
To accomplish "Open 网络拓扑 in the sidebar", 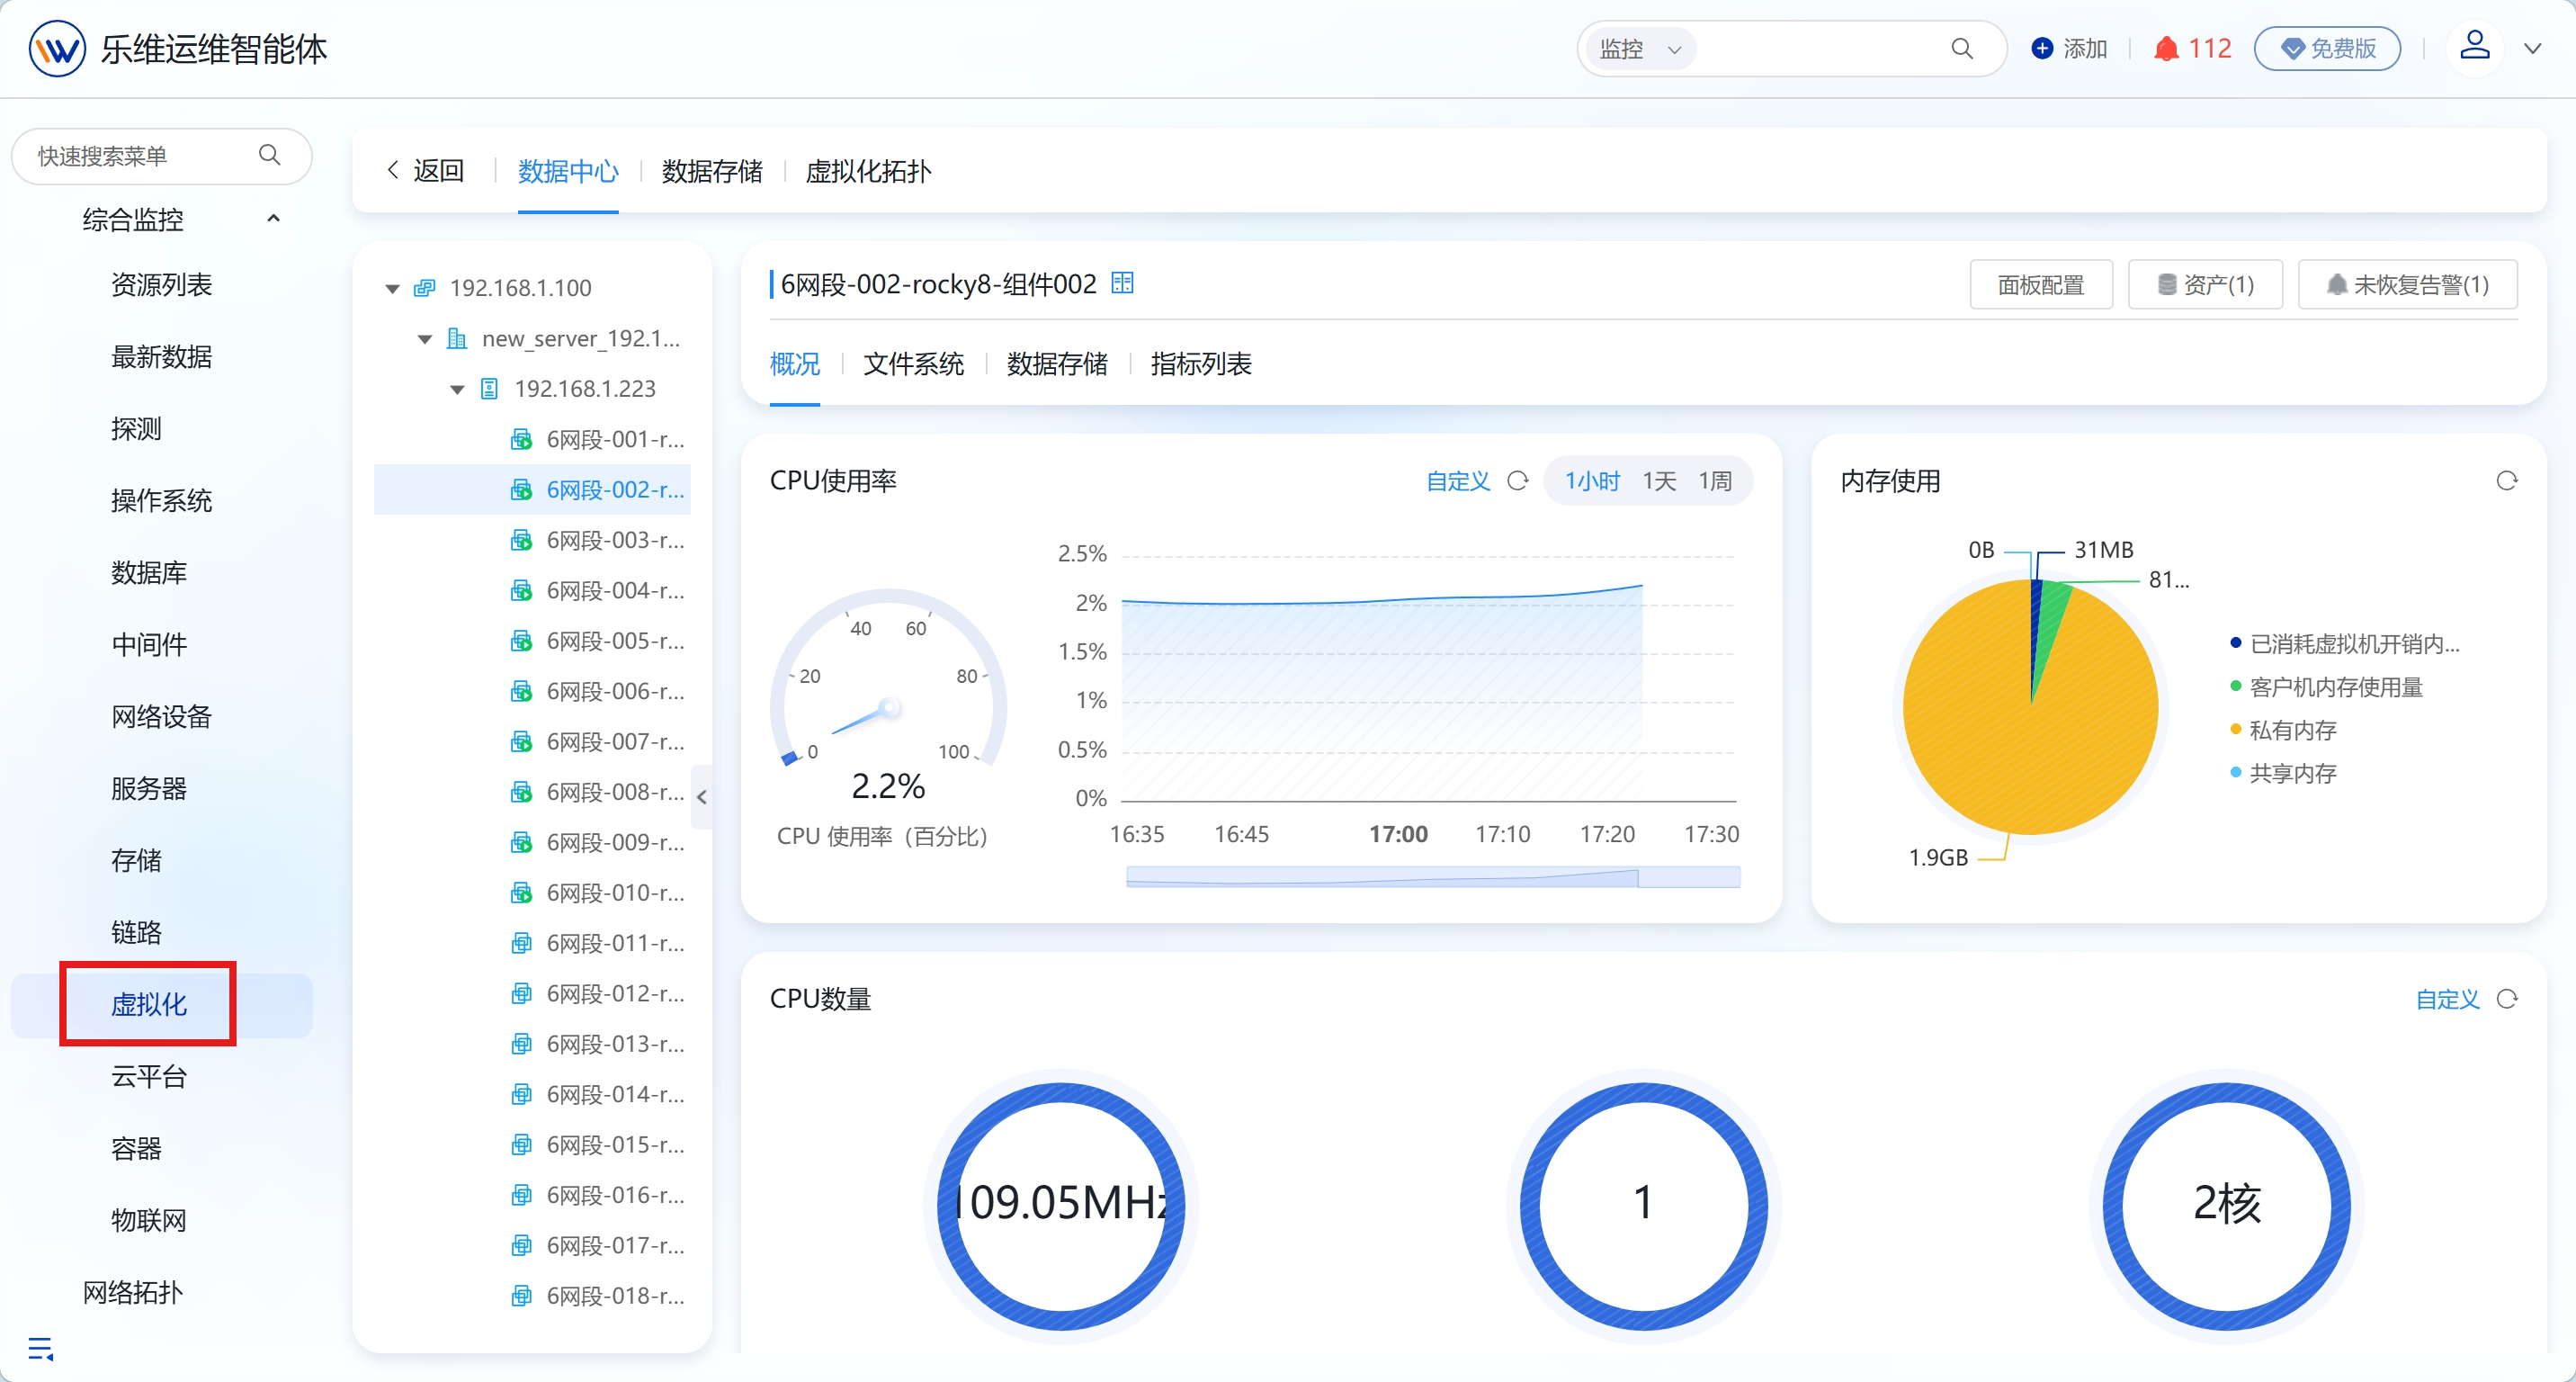I will point(133,1292).
